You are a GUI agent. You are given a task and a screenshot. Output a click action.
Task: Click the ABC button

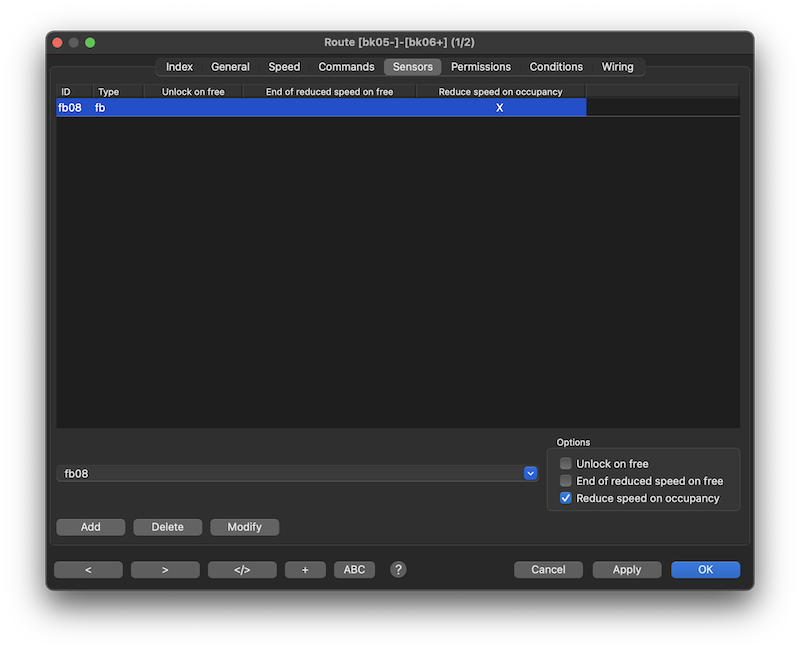tap(354, 569)
